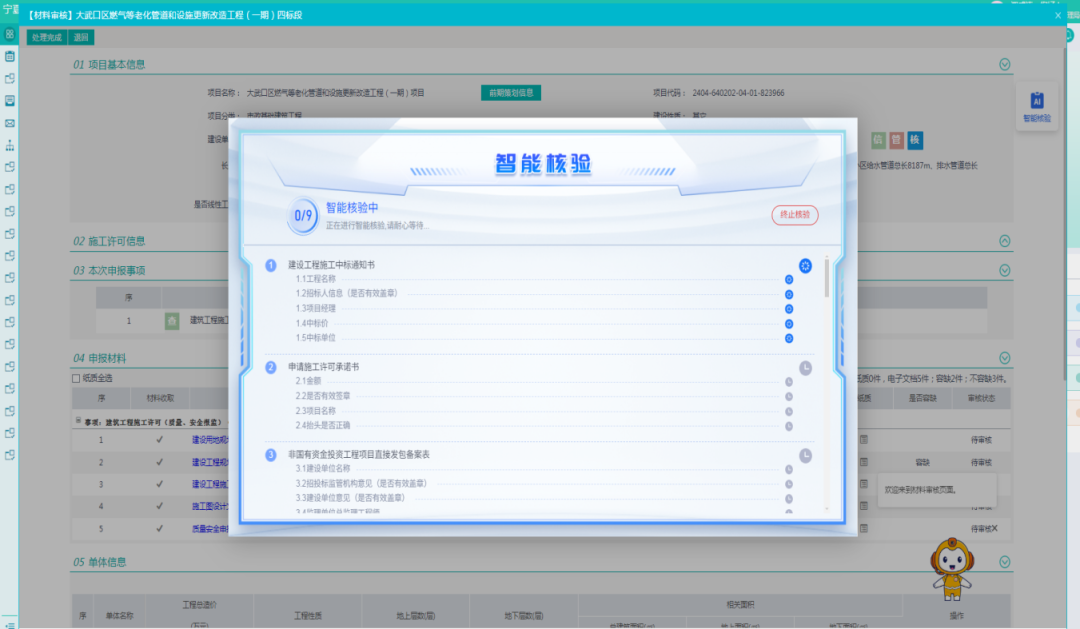Screen dimensions: 1080x629
Task: Click the 0/9 verification progress indicator
Action: point(303,215)
